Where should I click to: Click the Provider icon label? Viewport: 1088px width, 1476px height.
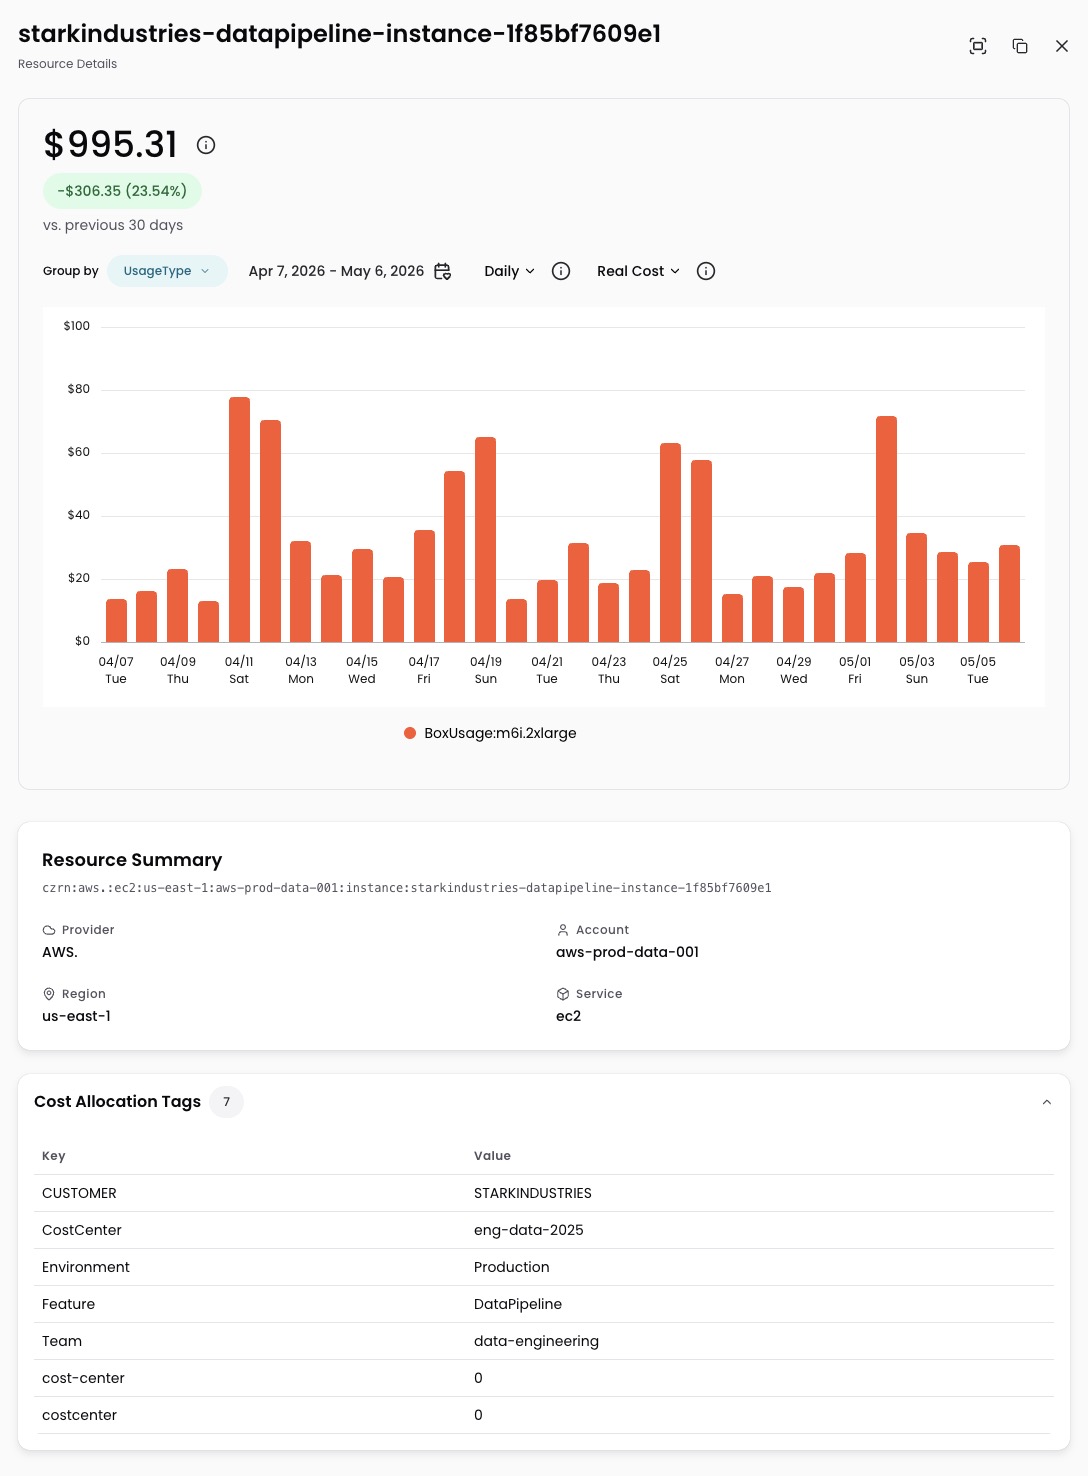point(78,930)
